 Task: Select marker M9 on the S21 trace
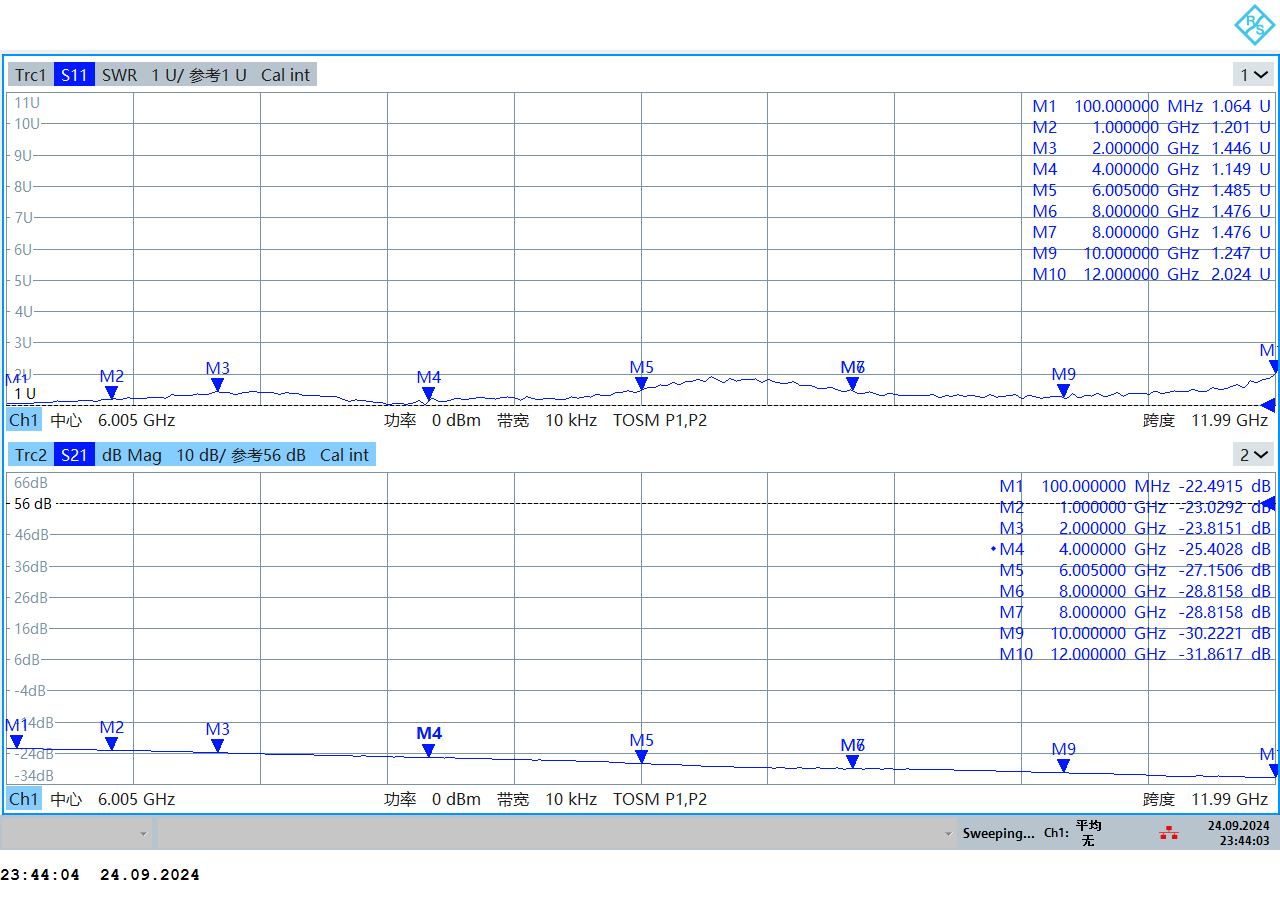[1063, 766]
